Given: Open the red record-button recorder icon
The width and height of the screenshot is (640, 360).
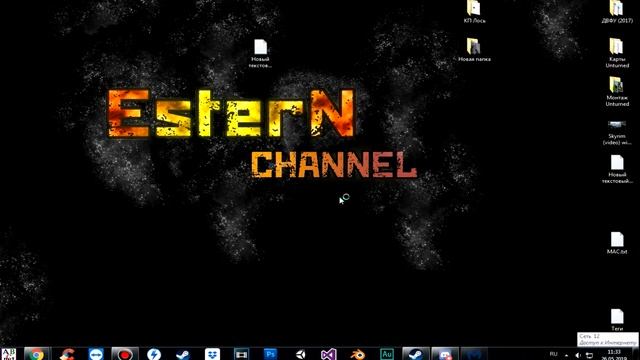Looking at the screenshot, I should click(x=125, y=354).
